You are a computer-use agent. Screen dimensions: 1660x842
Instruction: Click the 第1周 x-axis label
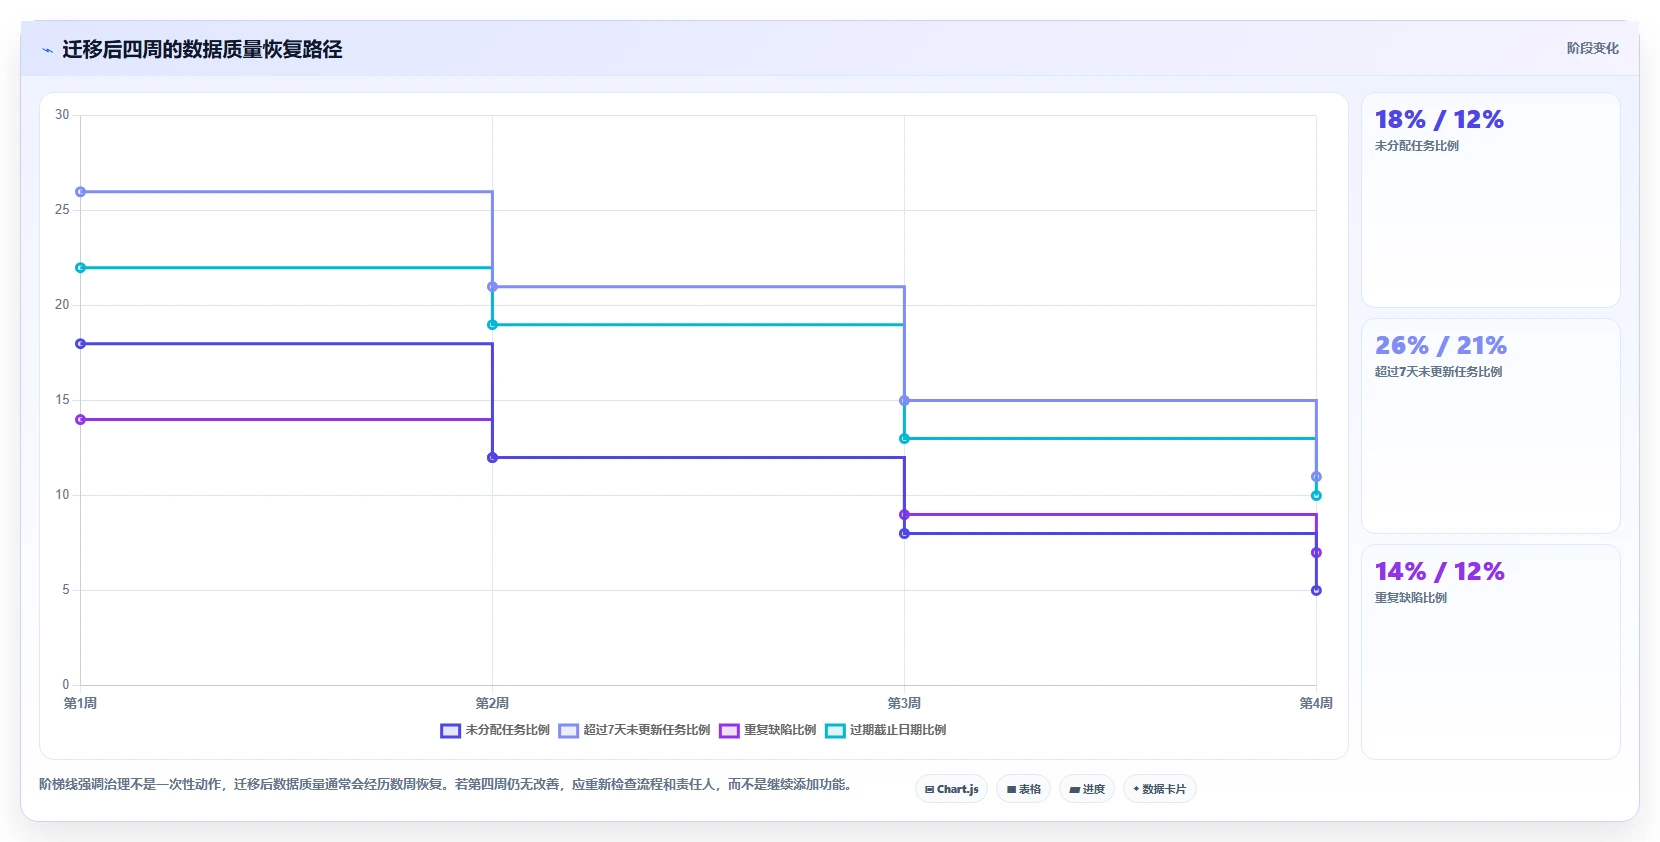[81, 704]
